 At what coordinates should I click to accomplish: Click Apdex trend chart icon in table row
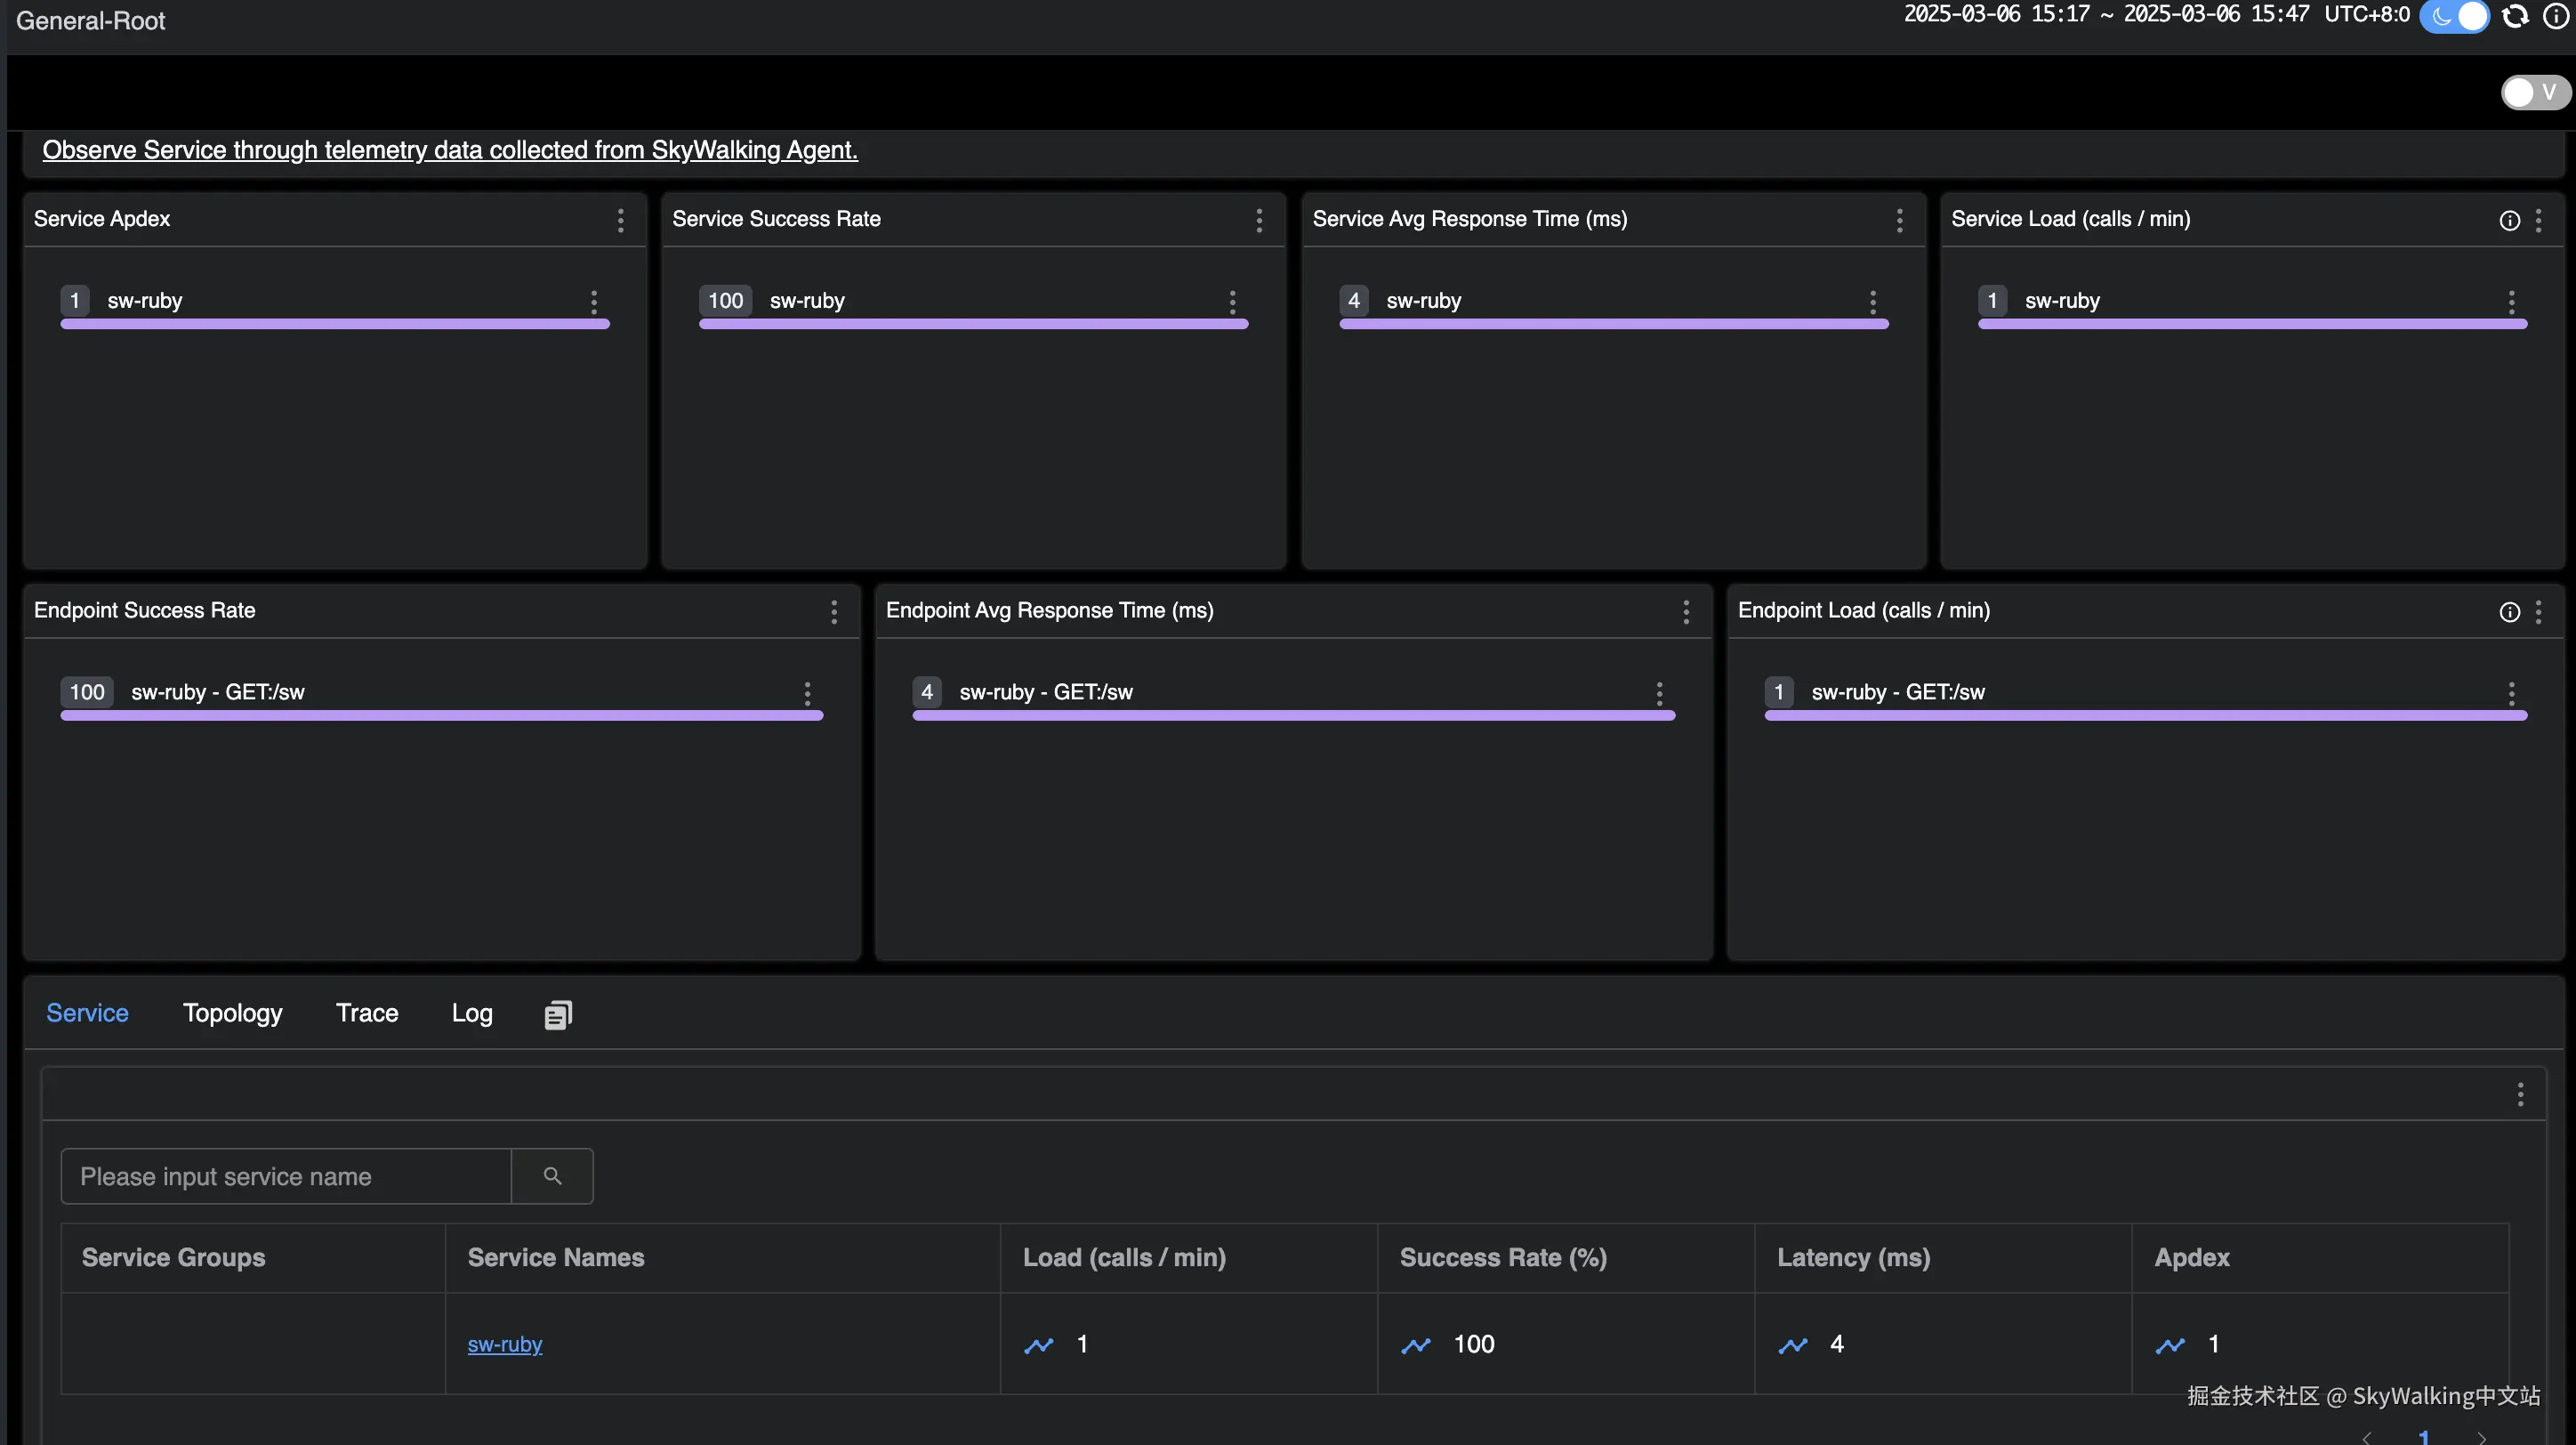2170,1346
